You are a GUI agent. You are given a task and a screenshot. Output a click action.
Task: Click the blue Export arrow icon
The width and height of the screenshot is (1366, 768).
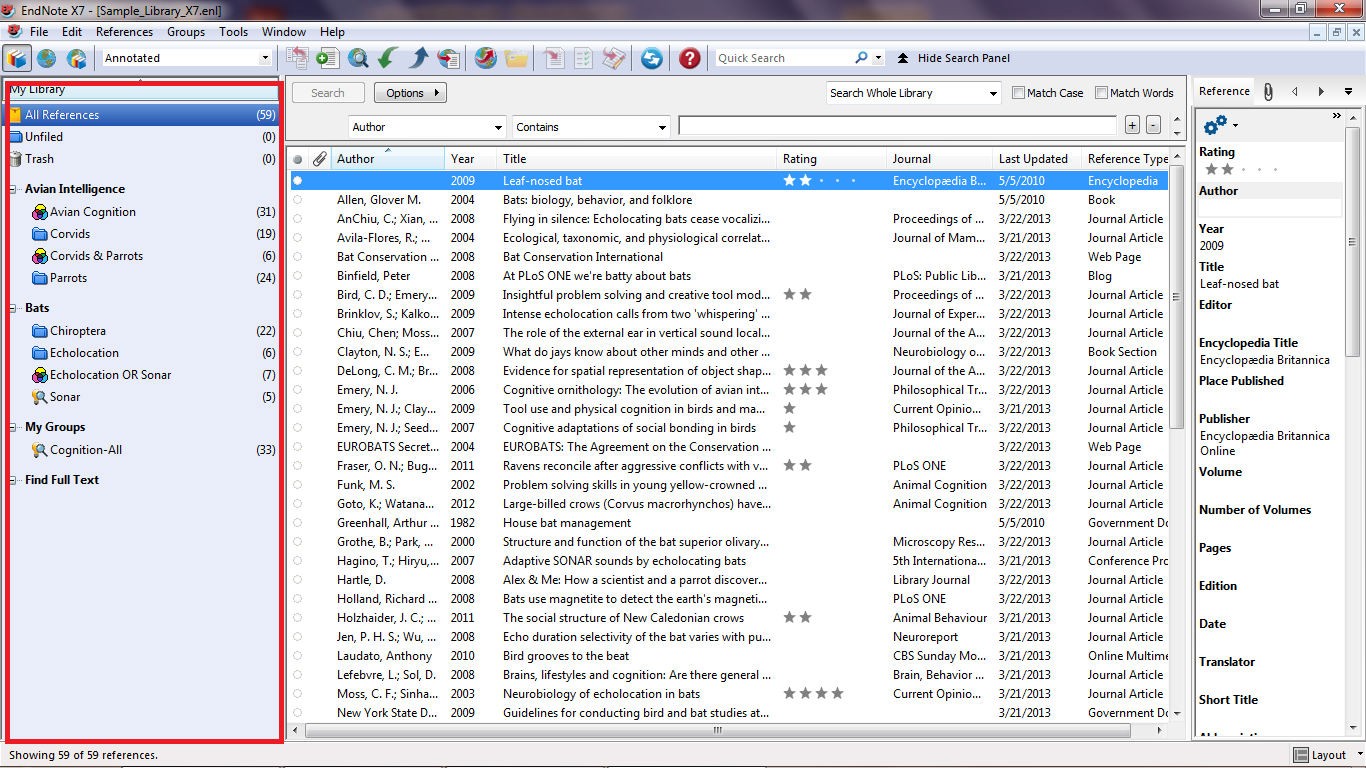click(x=418, y=58)
